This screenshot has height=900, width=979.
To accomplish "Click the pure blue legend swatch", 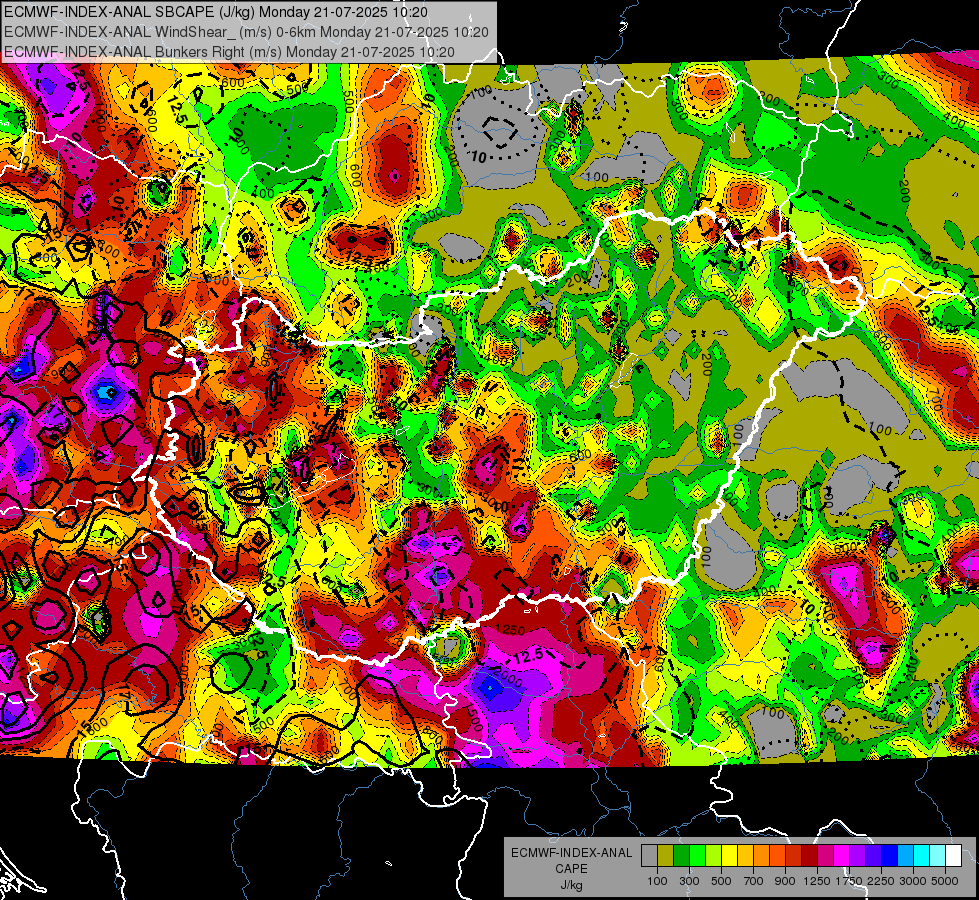I will tap(889, 856).
